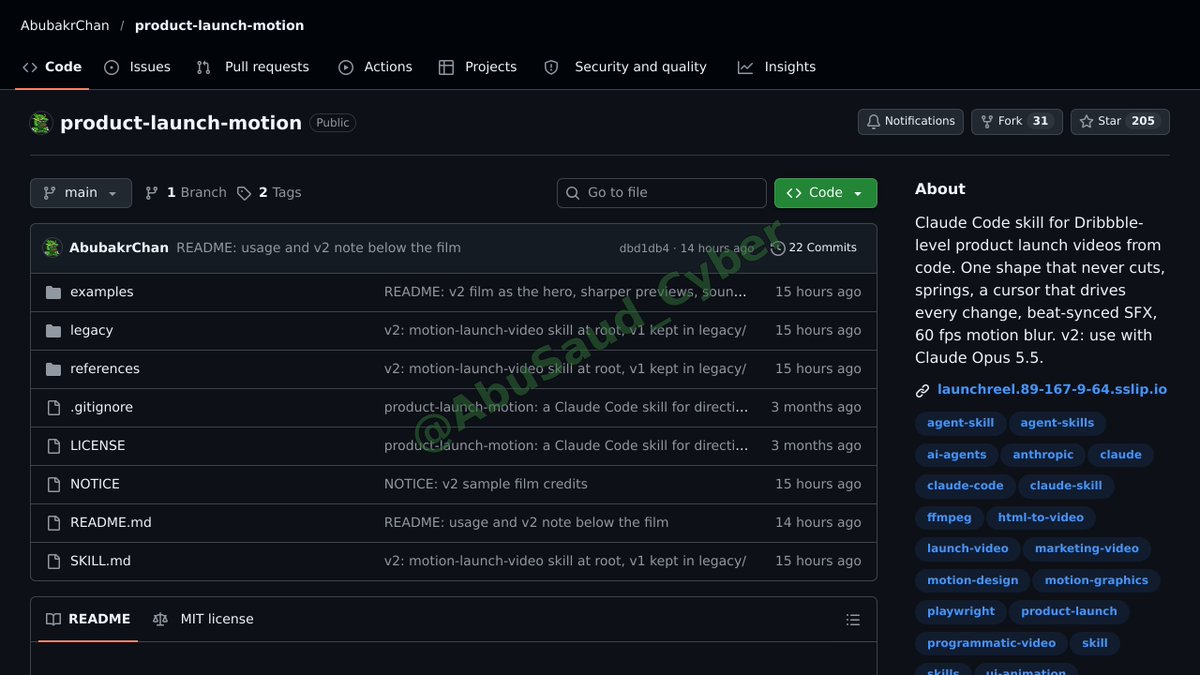This screenshot has height=675, width=1200.
Task: Open the legacy folder icon
Action: coord(54,331)
